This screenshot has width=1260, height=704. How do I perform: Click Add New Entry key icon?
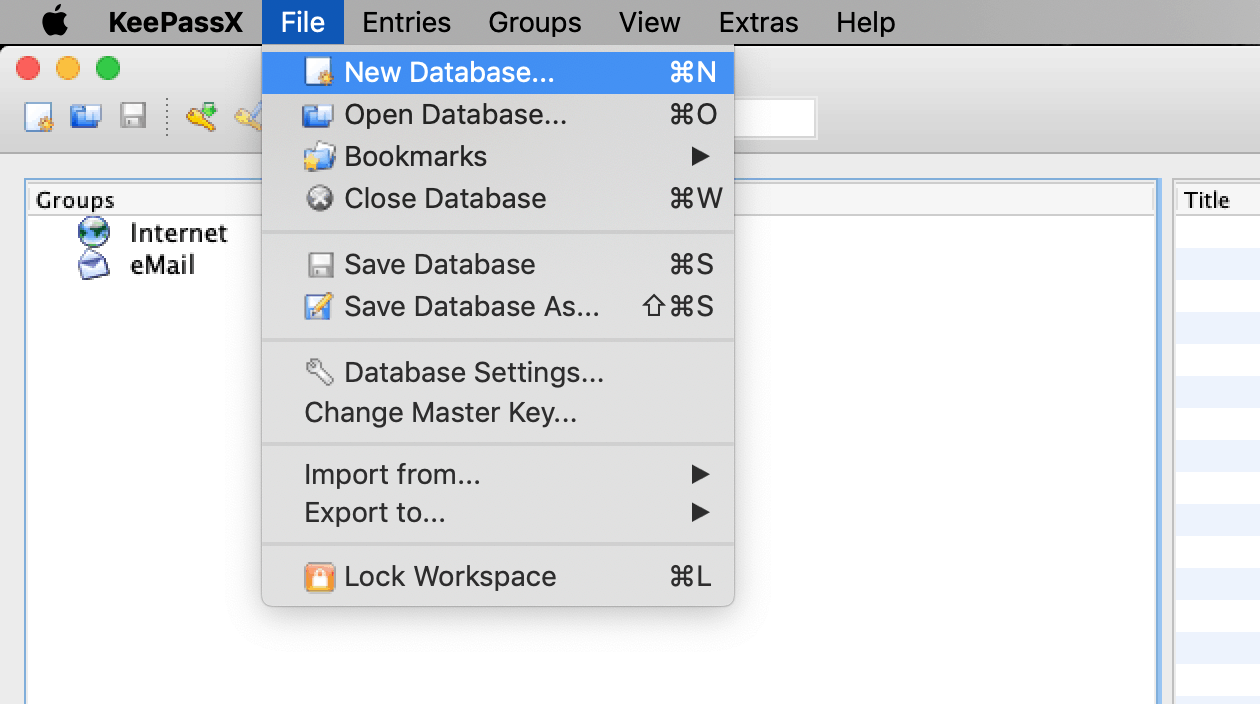tap(201, 116)
